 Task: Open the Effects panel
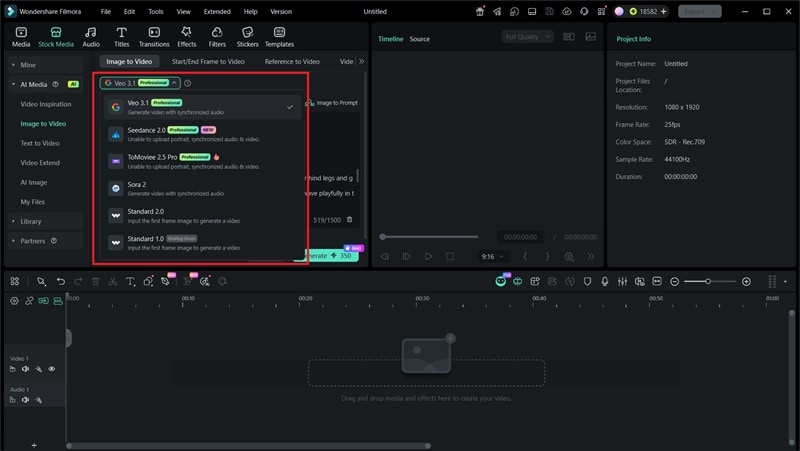coord(187,37)
